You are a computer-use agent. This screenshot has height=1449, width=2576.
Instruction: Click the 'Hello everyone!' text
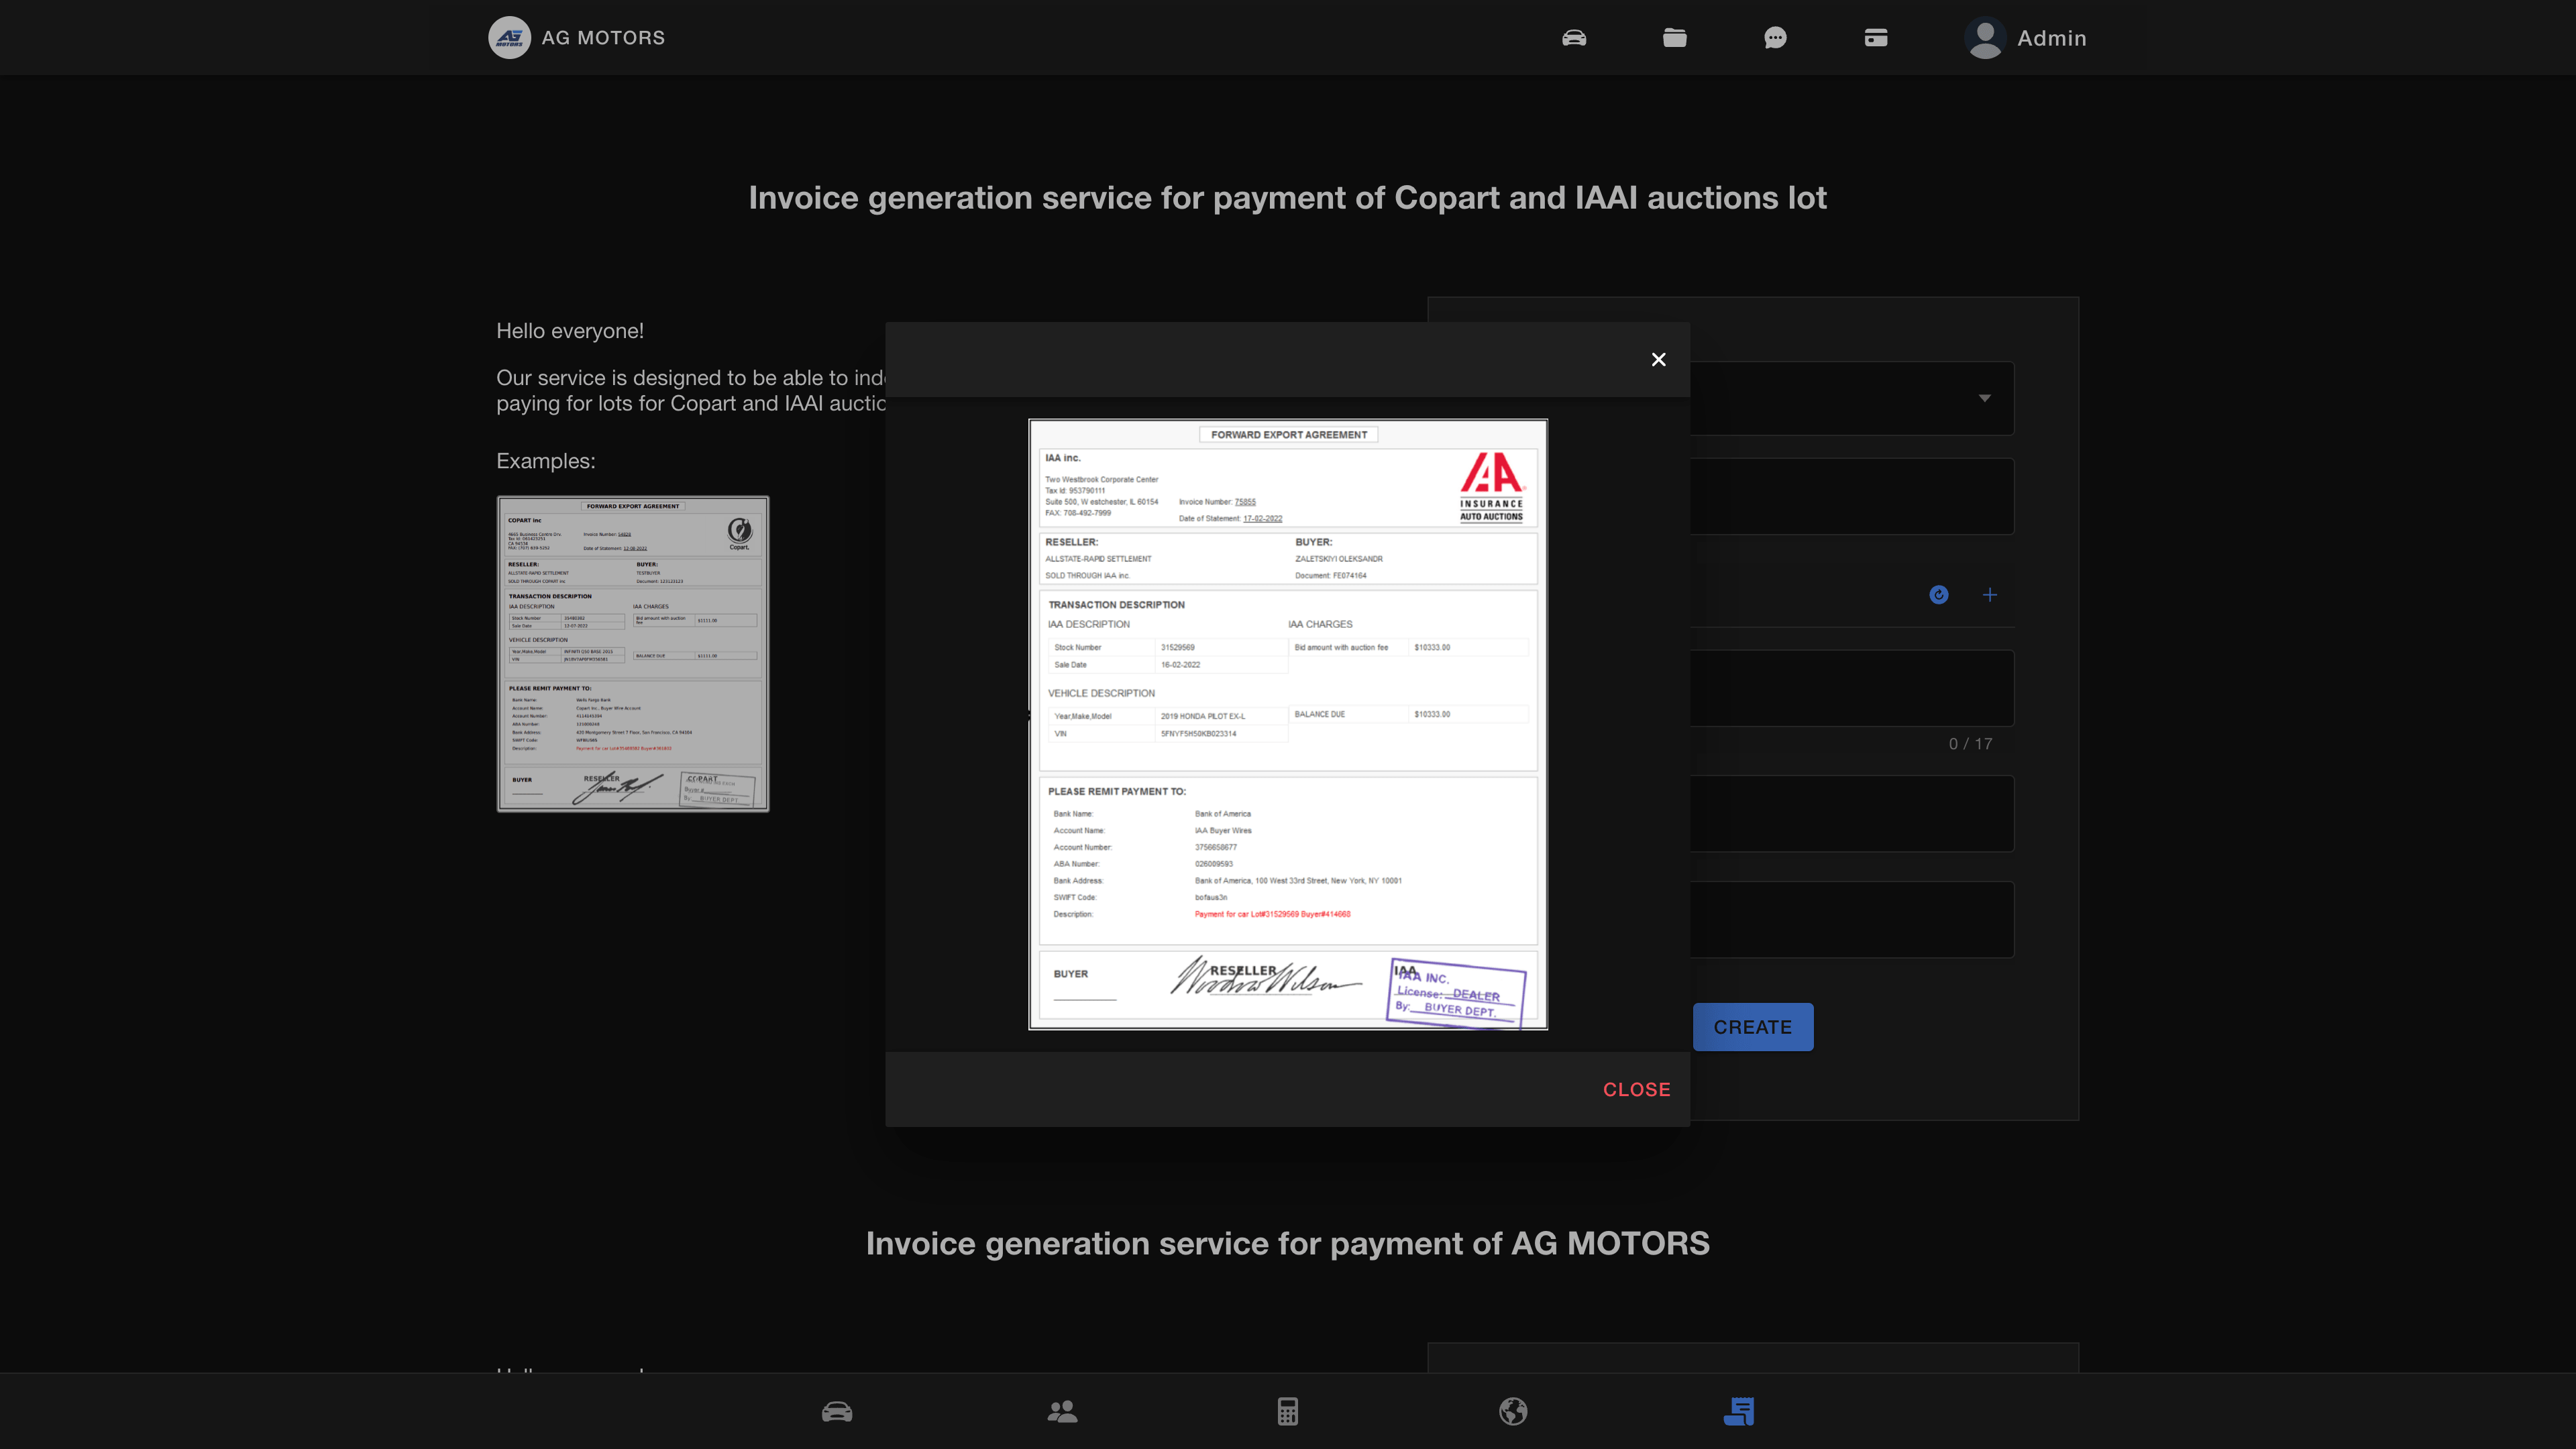pyautogui.click(x=570, y=331)
